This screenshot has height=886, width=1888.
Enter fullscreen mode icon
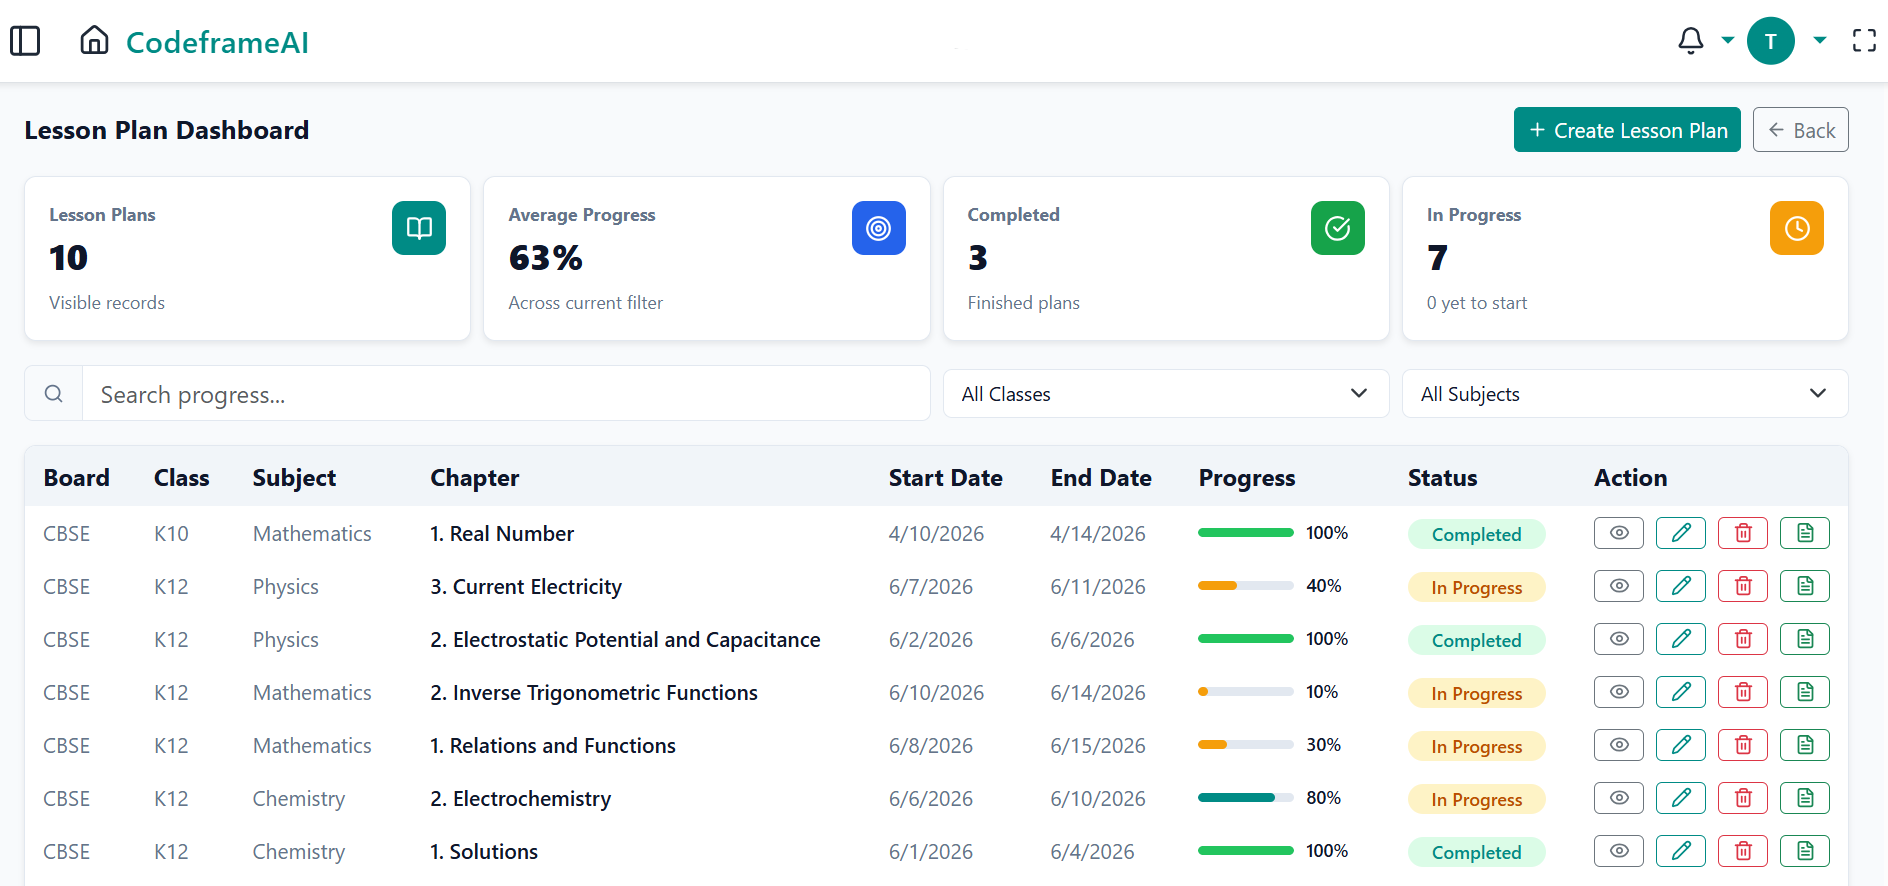point(1864,41)
